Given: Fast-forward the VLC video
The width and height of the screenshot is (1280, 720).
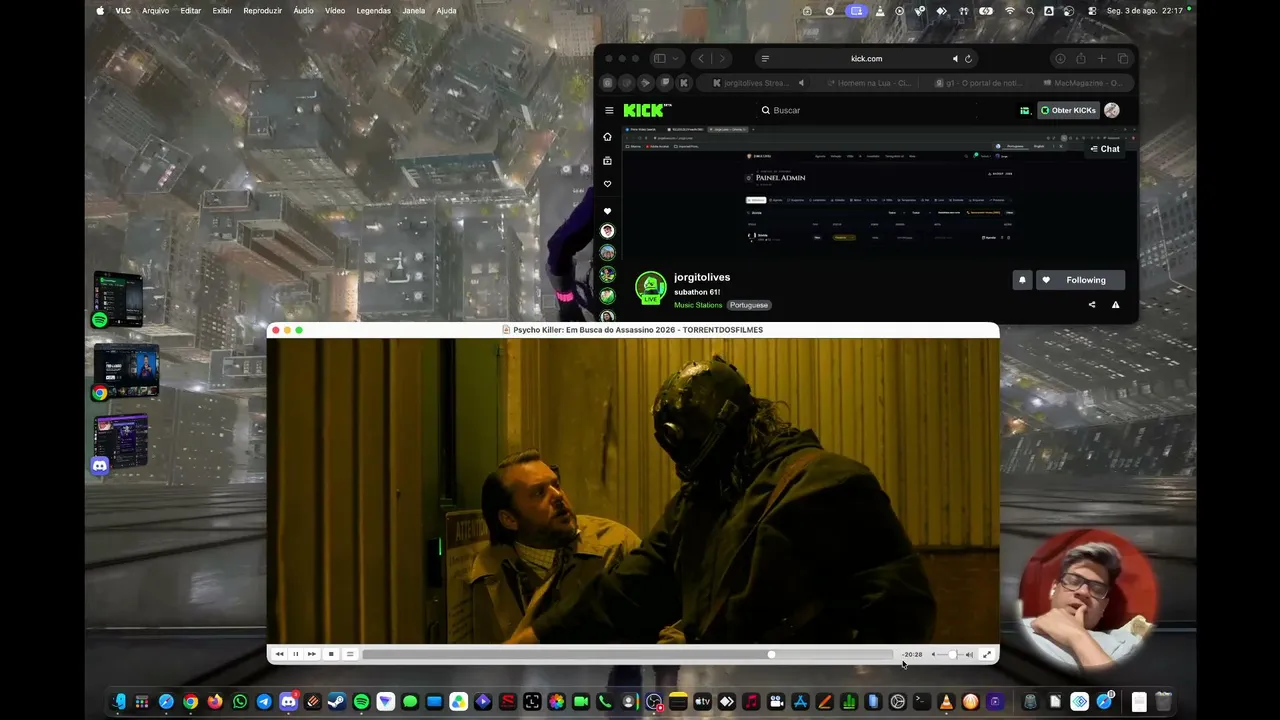Looking at the screenshot, I should click(311, 654).
